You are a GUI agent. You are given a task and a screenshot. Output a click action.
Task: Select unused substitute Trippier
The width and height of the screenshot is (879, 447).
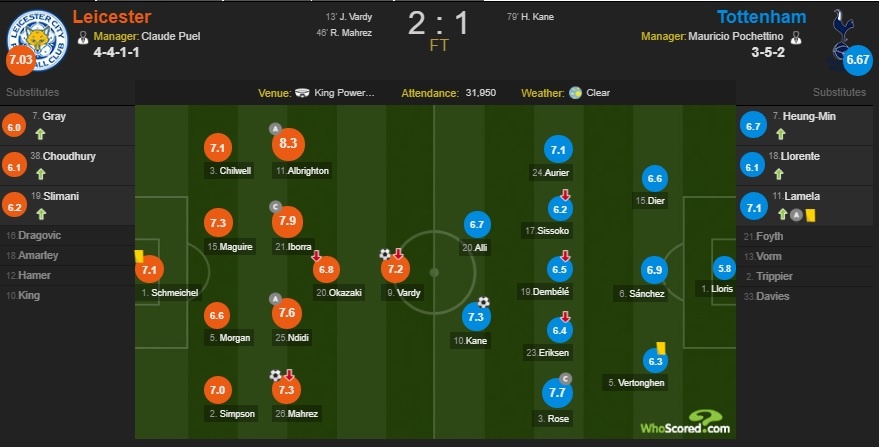[776, 276]
